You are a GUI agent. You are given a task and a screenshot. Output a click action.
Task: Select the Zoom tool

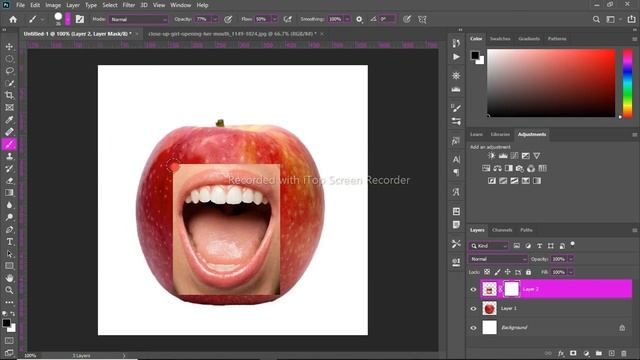9,290
